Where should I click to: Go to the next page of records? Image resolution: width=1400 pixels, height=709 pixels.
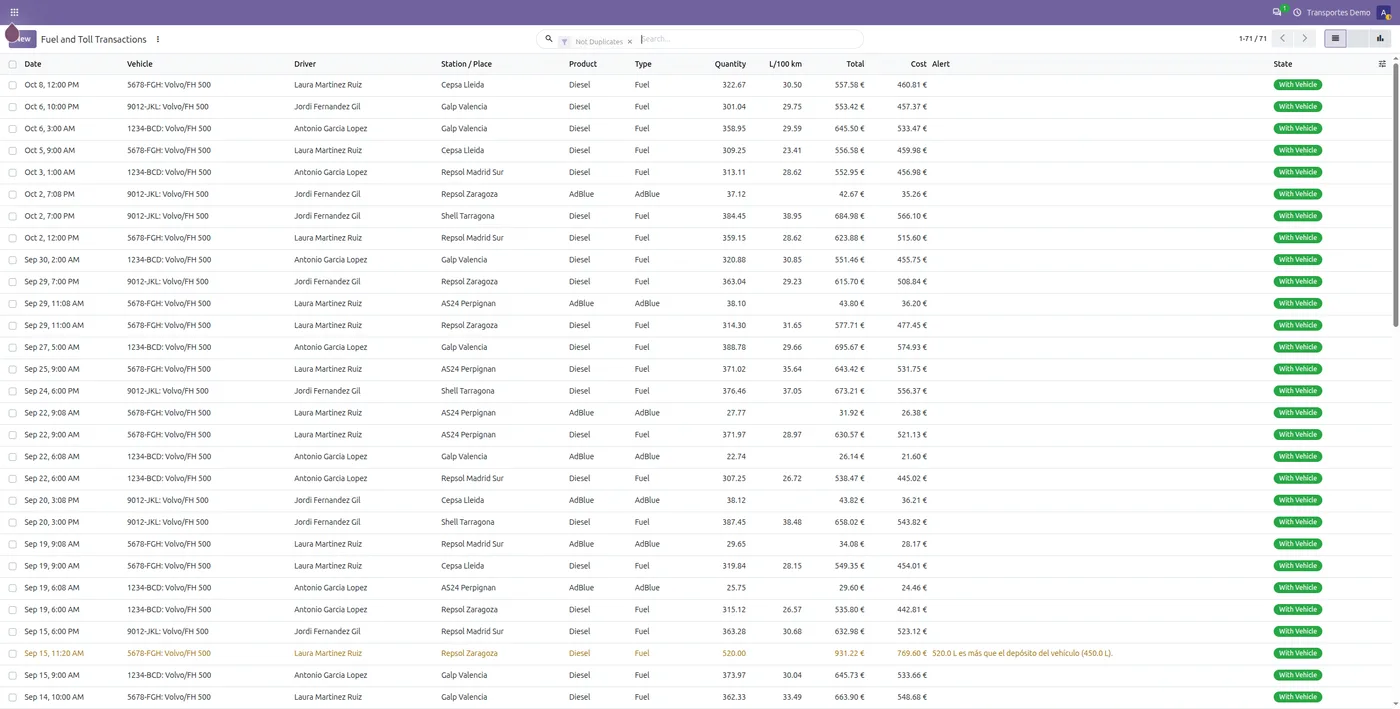(1304, 39)
